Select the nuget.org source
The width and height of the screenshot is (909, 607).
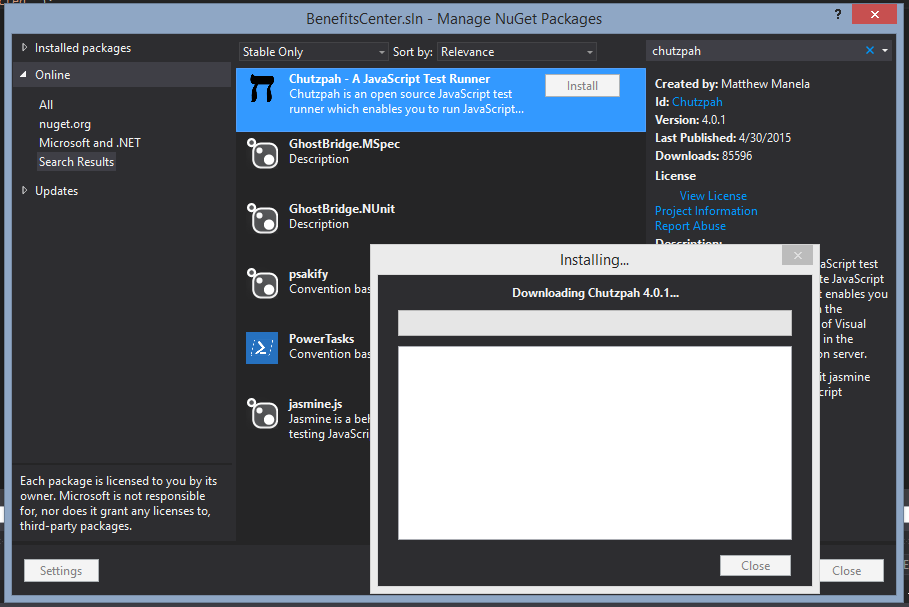65,124
